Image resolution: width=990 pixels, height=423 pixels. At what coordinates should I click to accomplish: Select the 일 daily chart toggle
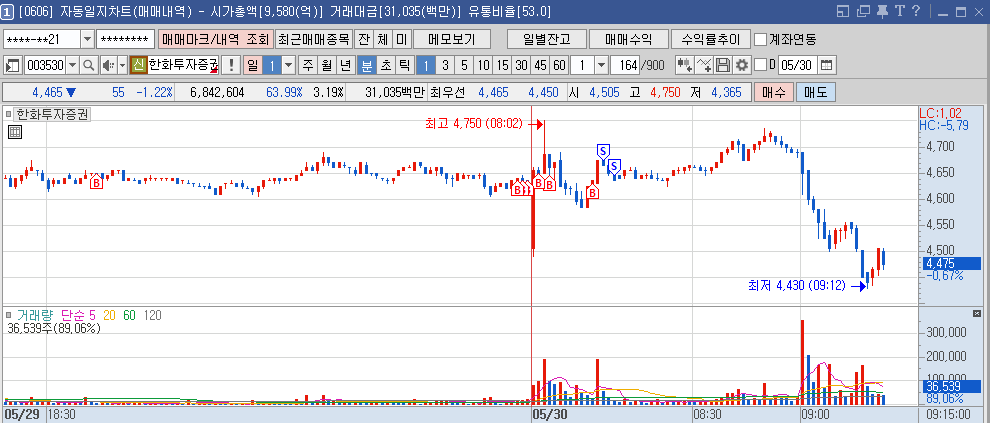[253, 65]
